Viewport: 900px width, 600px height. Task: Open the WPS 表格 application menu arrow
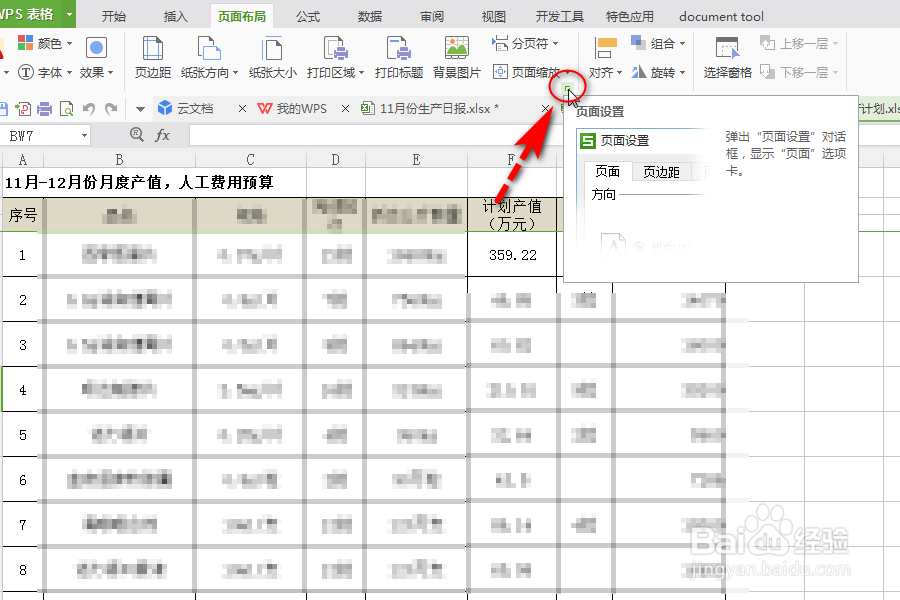tap(69, 14)
